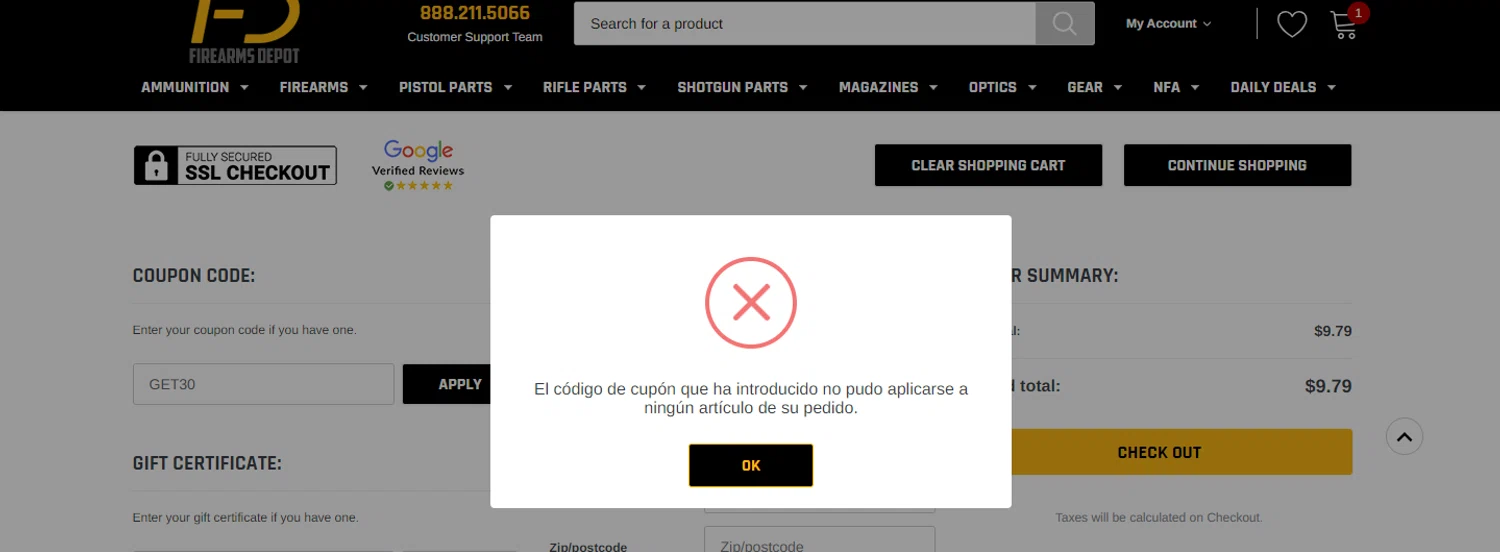Click the yellow Check Out button
Screen dimensions: 1500x552
click(1159, 452)
